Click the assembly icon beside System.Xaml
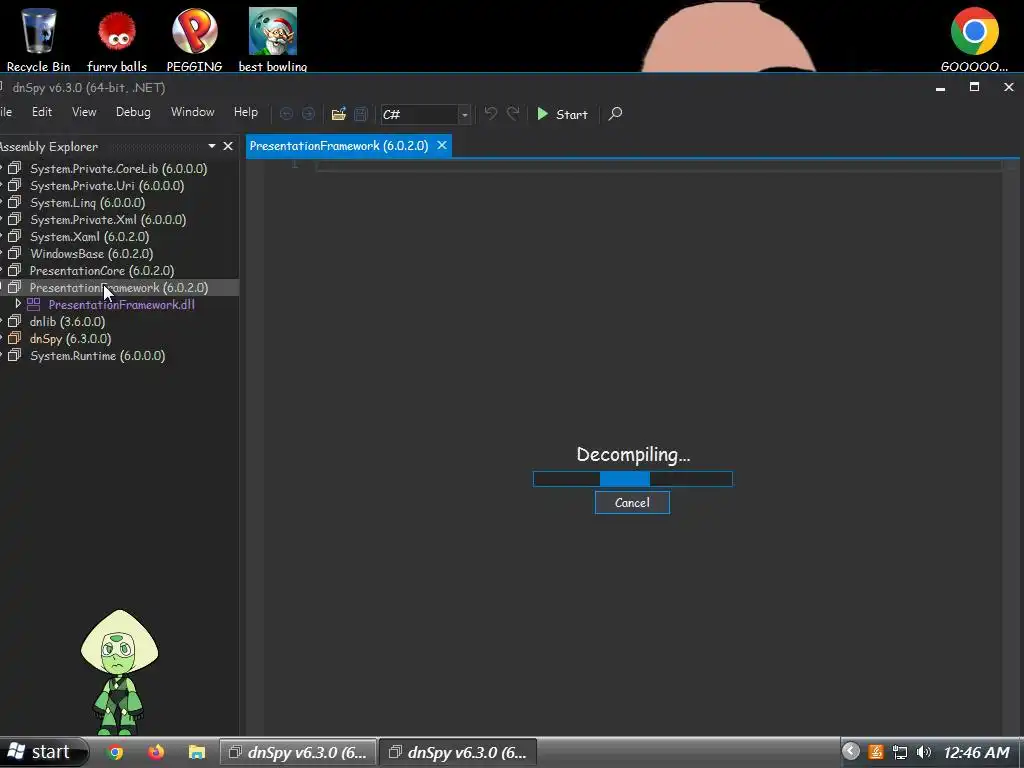 tap(14, 236)
